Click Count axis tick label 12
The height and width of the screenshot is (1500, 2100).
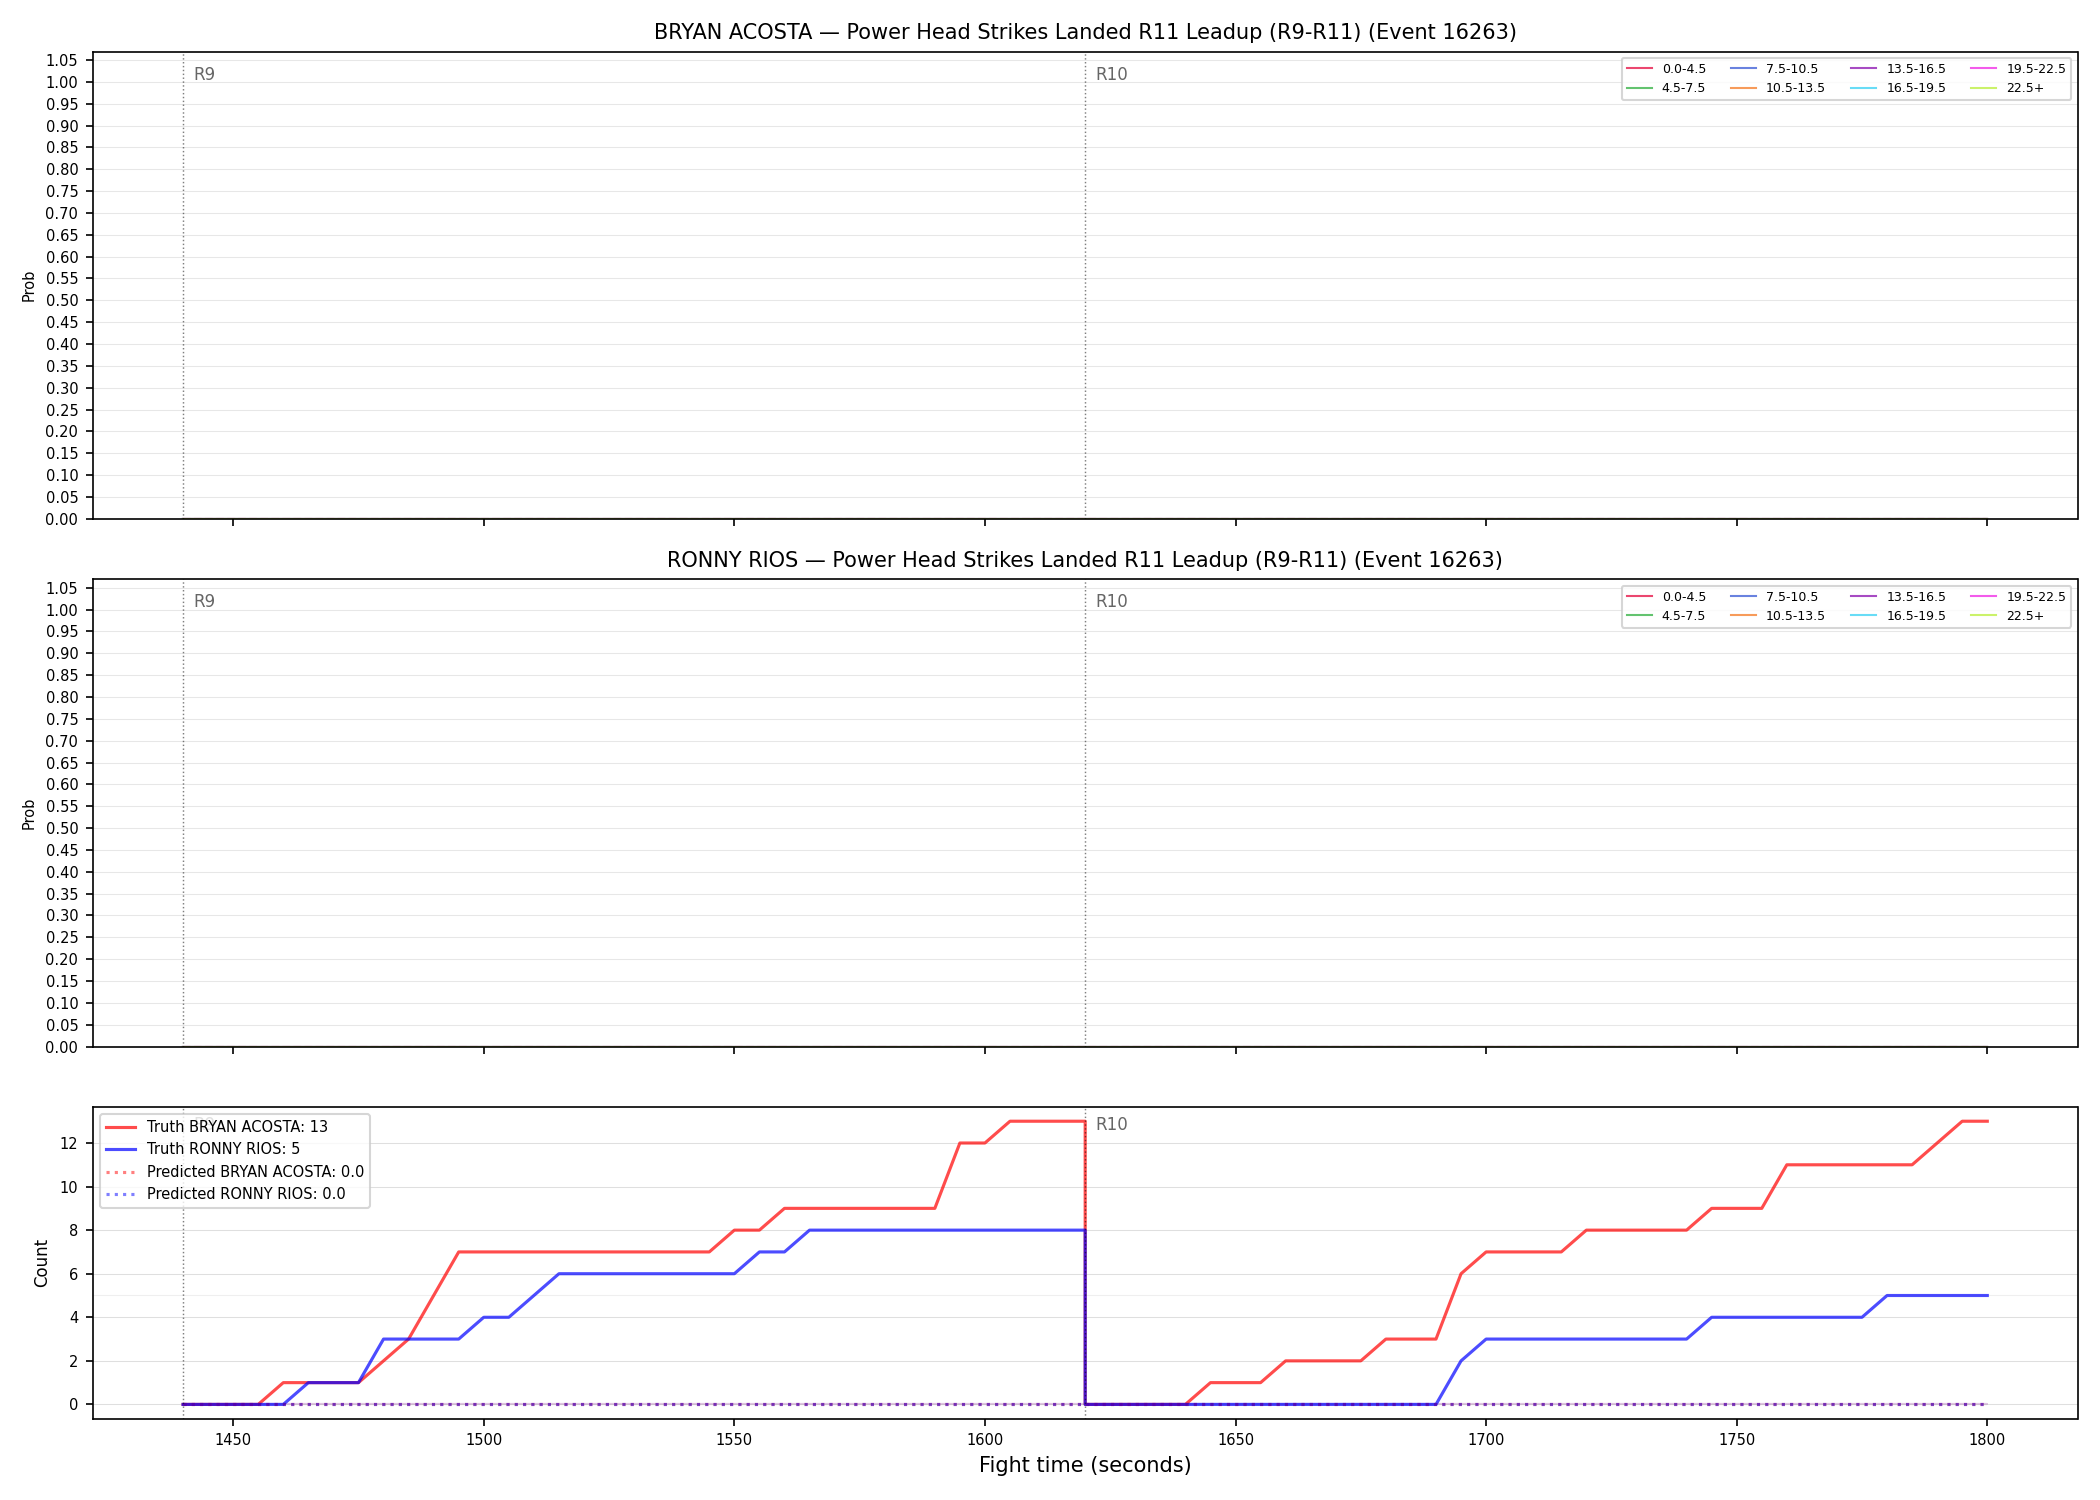pos(70,1143)
